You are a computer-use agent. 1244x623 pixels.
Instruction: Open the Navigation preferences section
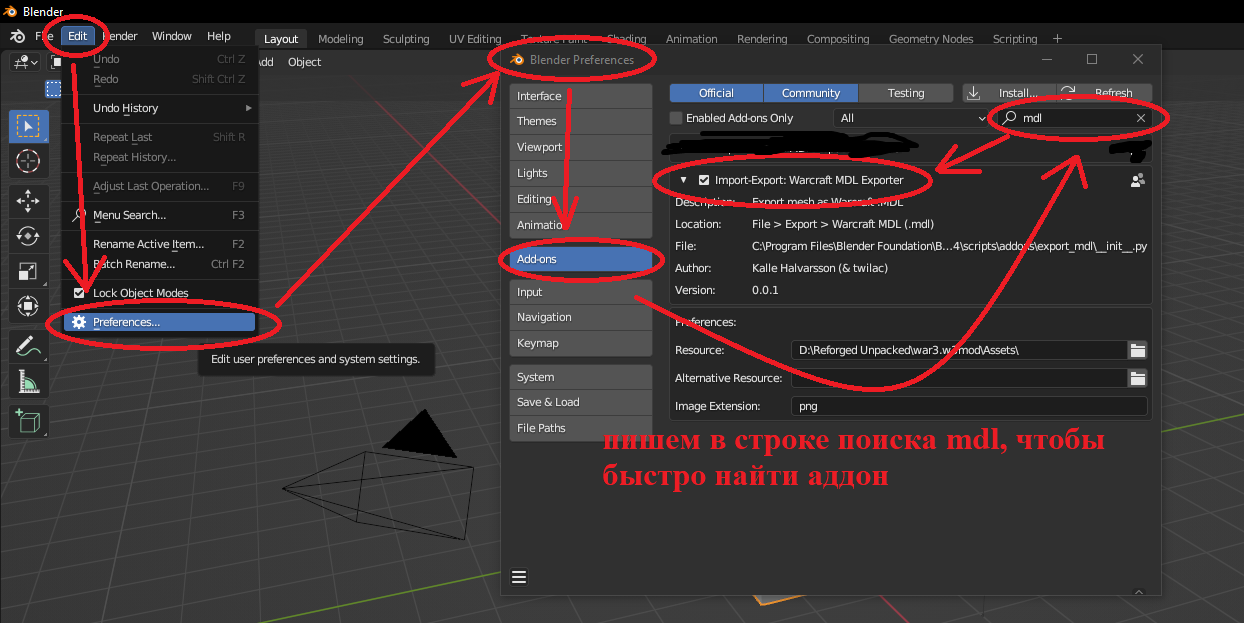[581, 317]
